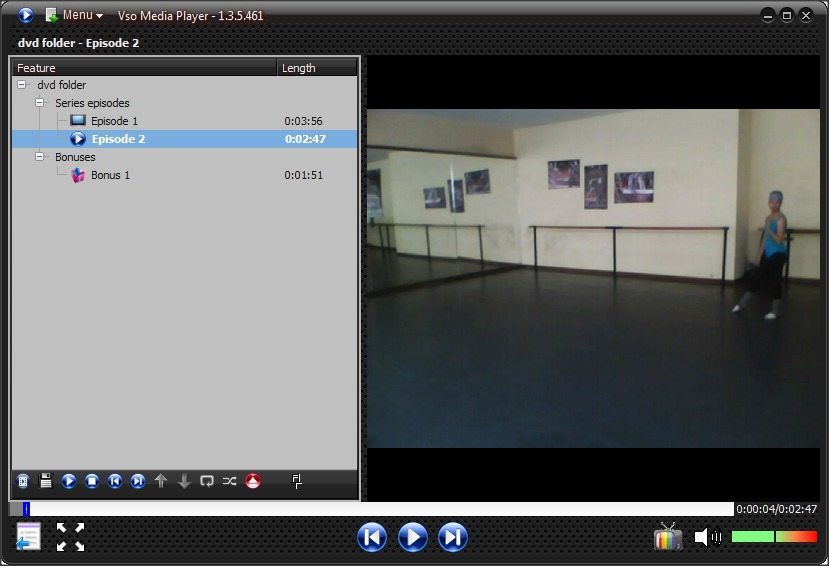Click the Episode 1 screen icon

pos(78,120)
